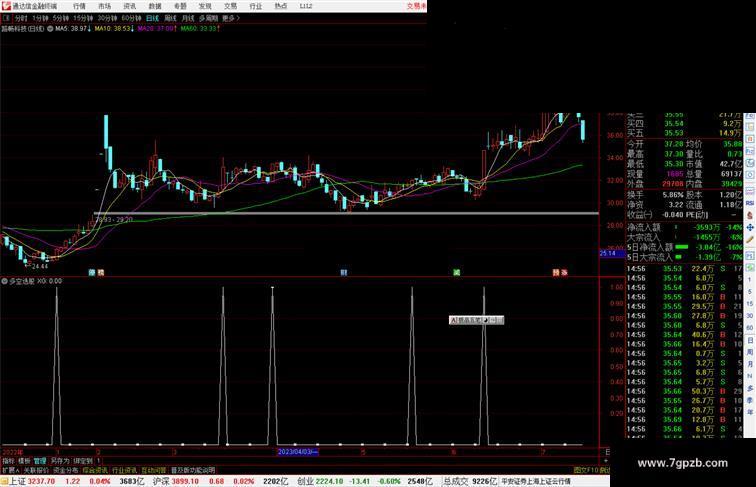Select the 月 sidebar period shortcut

750,365
